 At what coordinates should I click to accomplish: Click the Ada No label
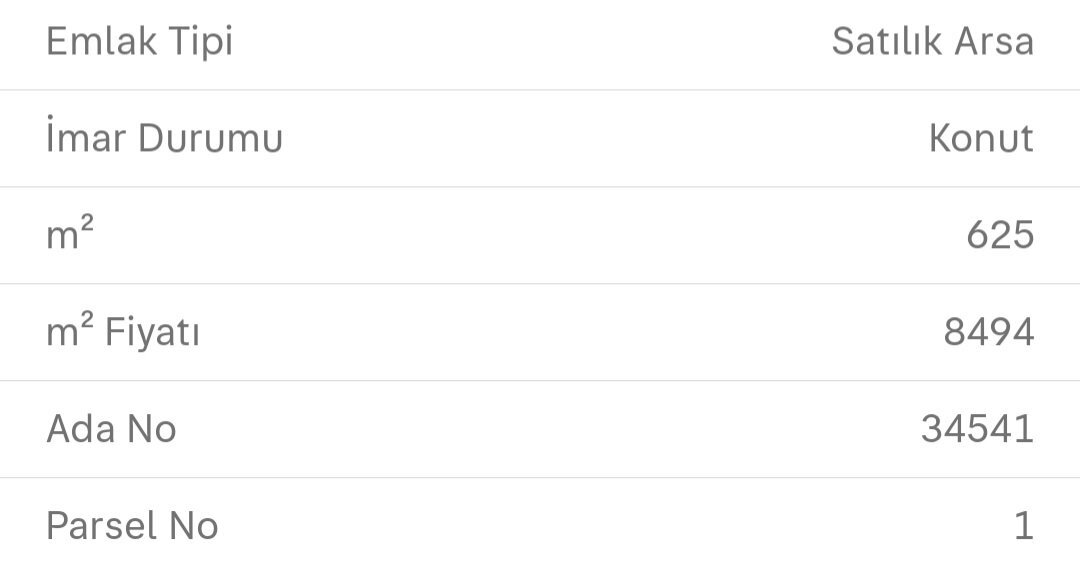tap(111, 429)
